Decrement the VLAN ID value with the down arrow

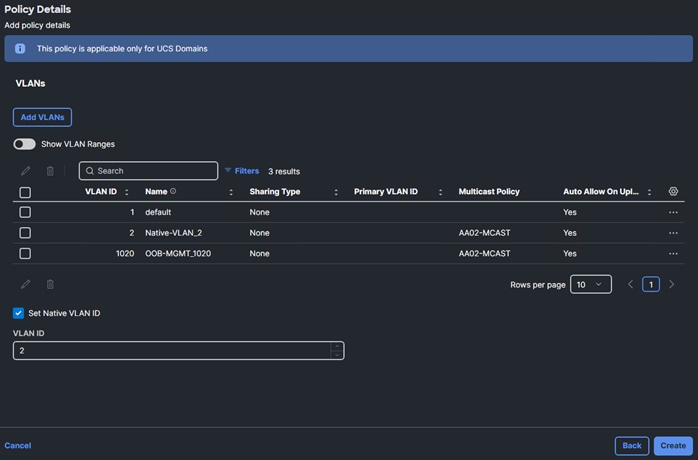coord(337,355)
